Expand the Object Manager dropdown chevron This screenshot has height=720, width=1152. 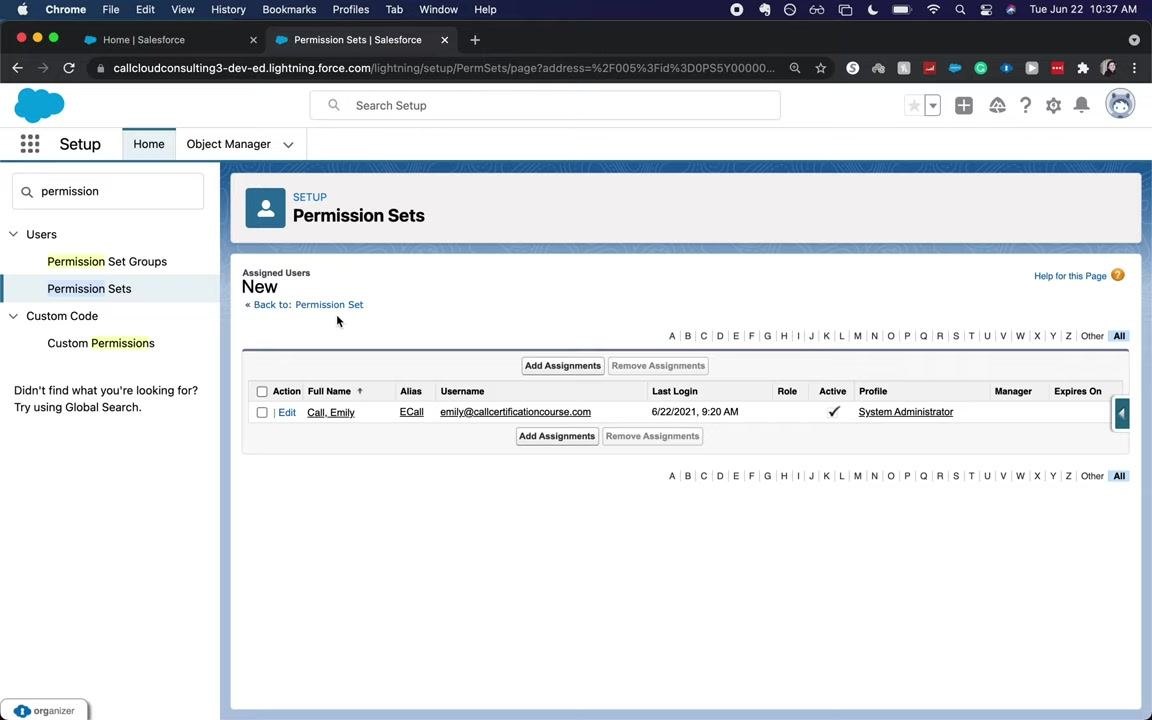[x=288, y=145]
